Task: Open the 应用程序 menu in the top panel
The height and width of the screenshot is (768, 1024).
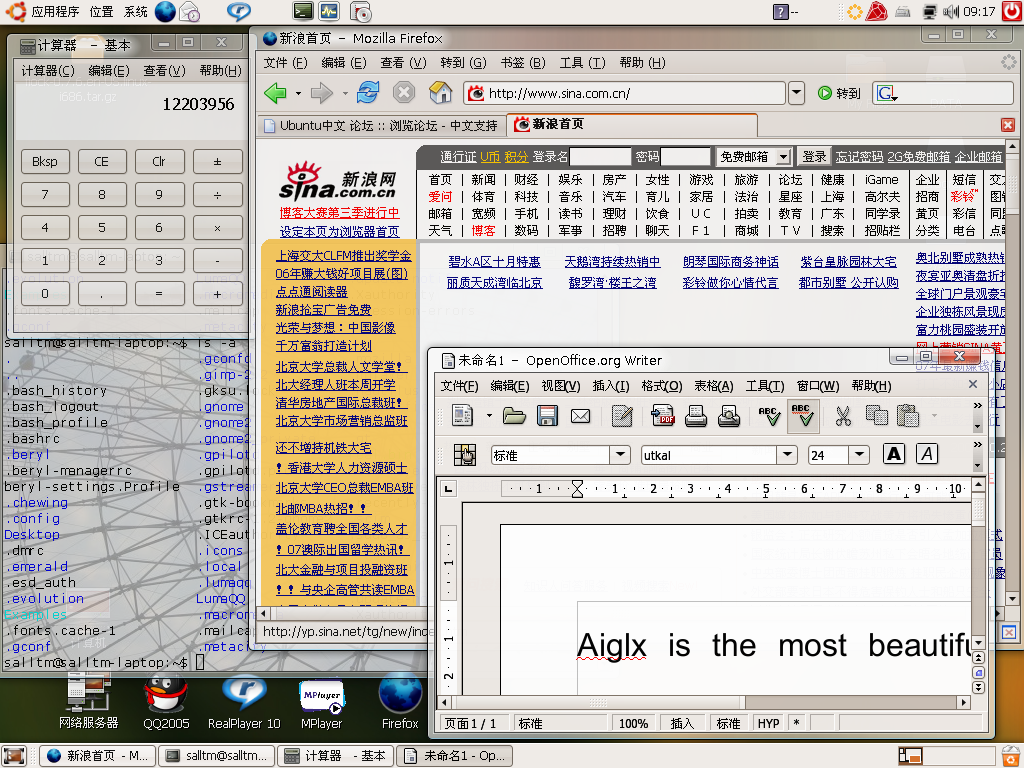Action: pyautogui.click(x=55, y=11)
